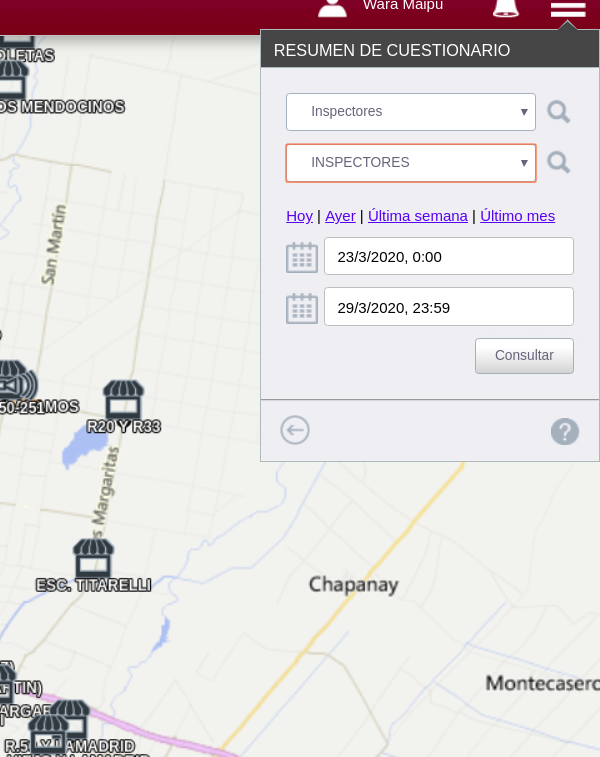
Task: Click the user profile icon
Action: 332,8
